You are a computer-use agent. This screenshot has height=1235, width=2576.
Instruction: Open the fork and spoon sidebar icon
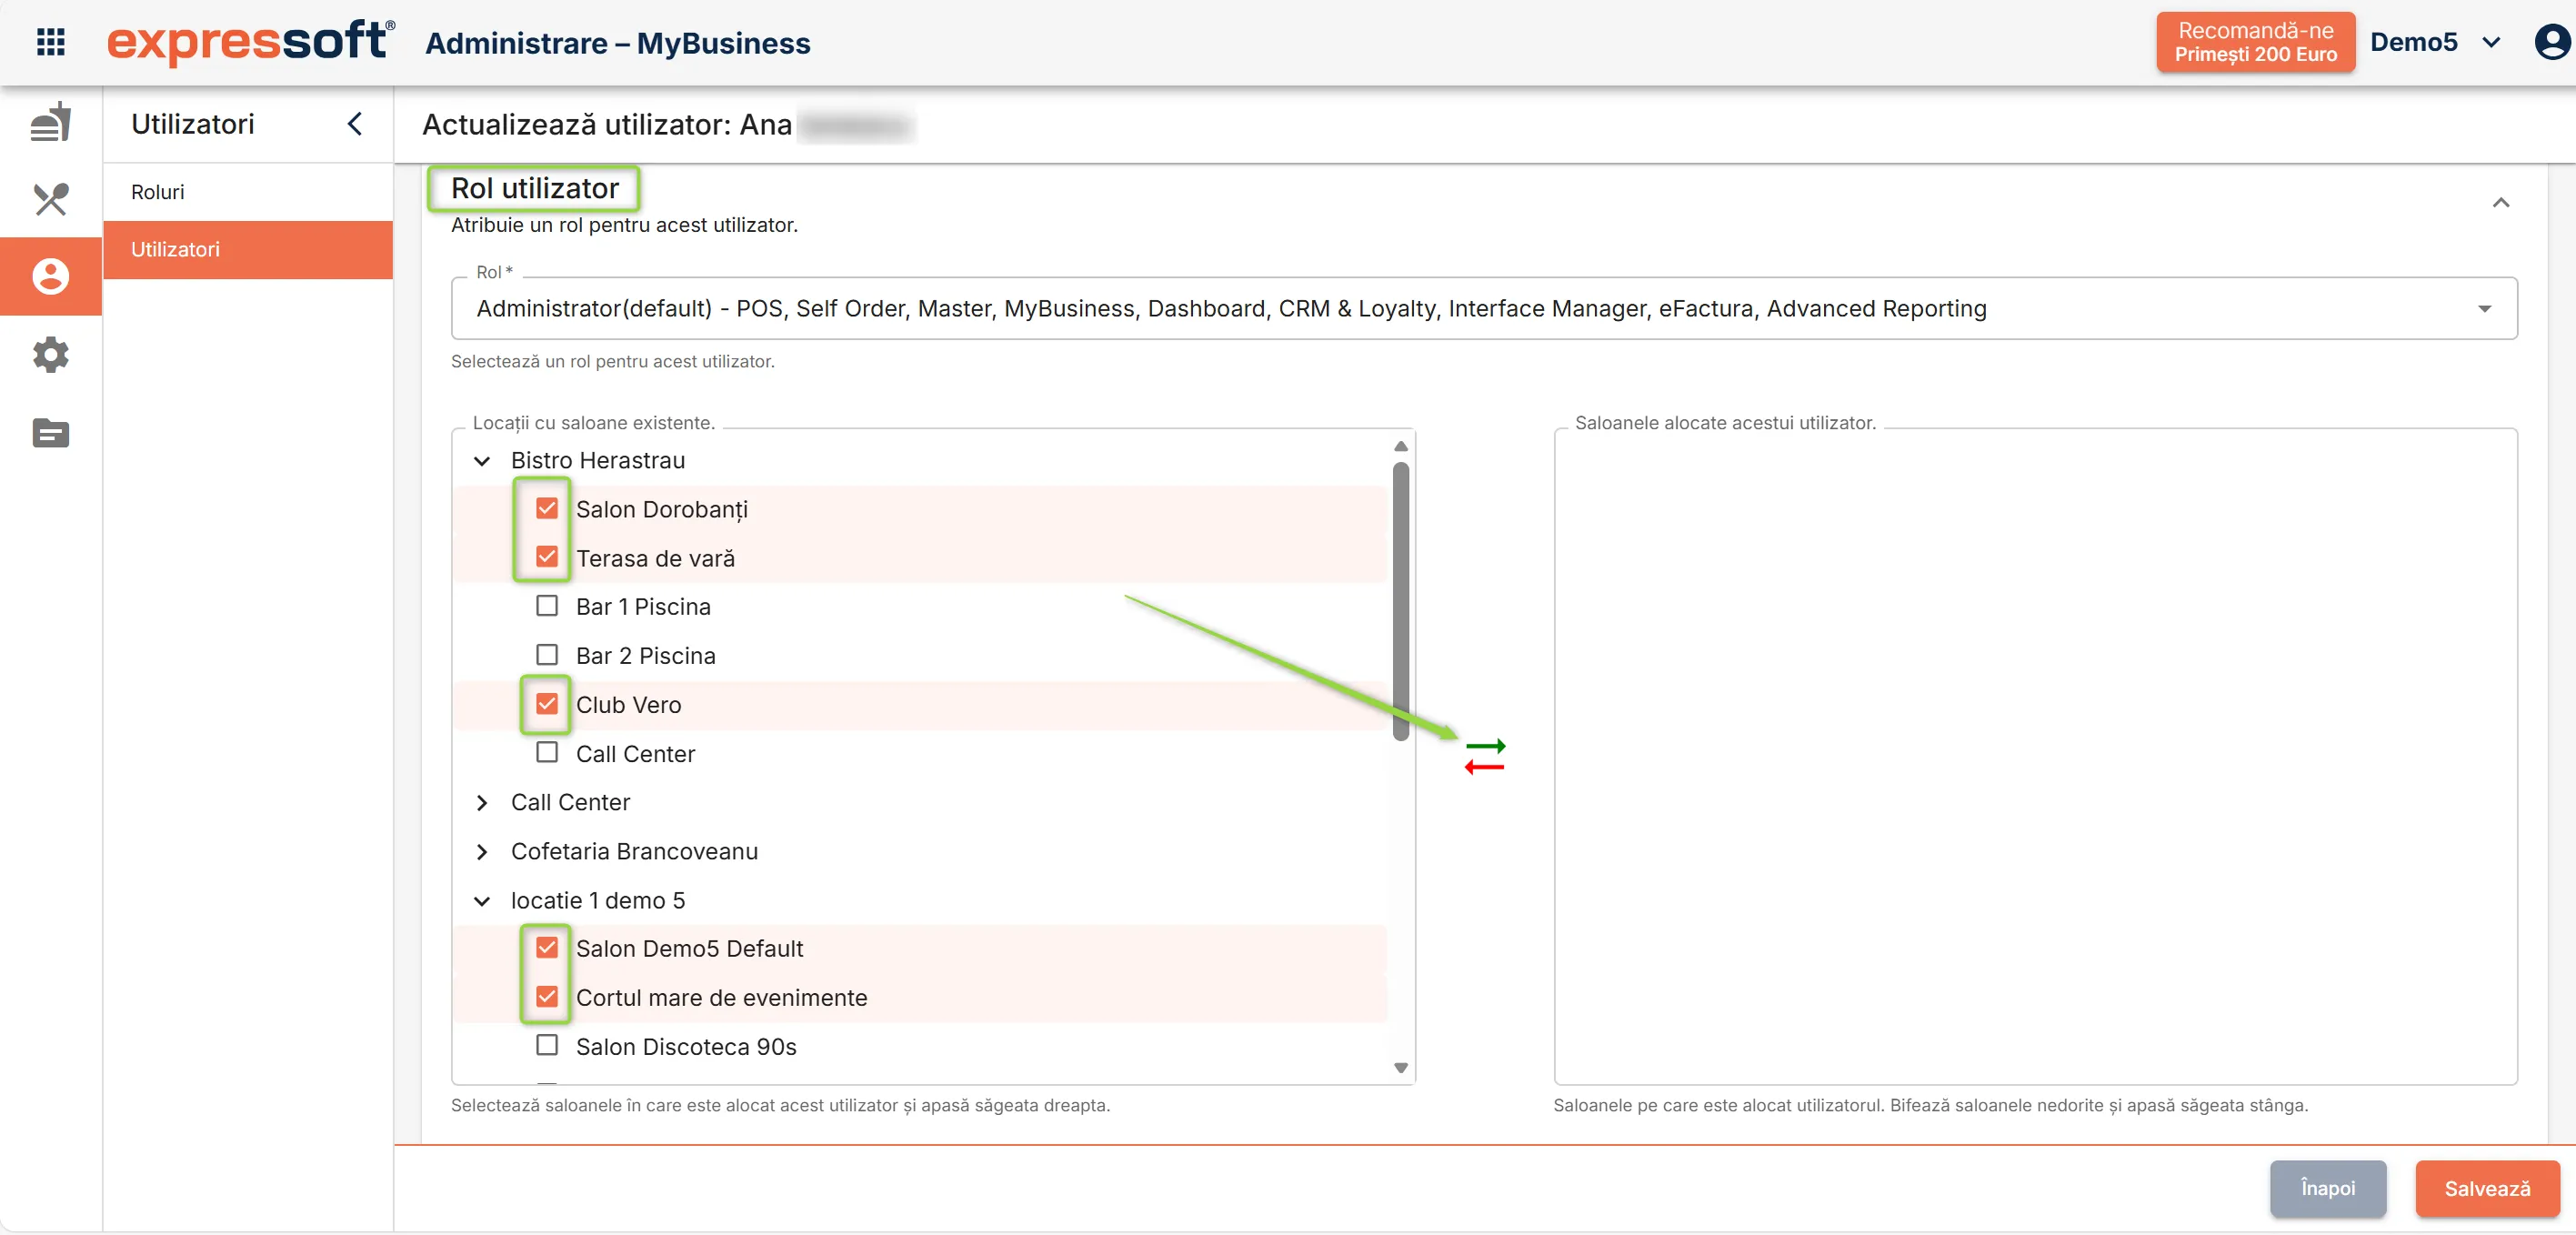[x=51, y=199]
